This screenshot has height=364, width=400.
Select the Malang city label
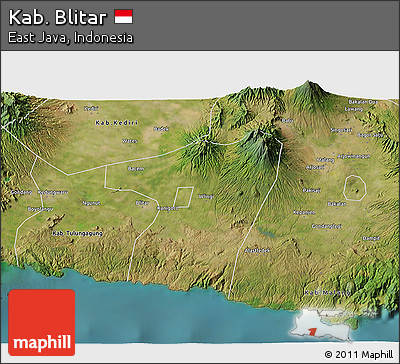pyautogui.click(x=325, y=160)
